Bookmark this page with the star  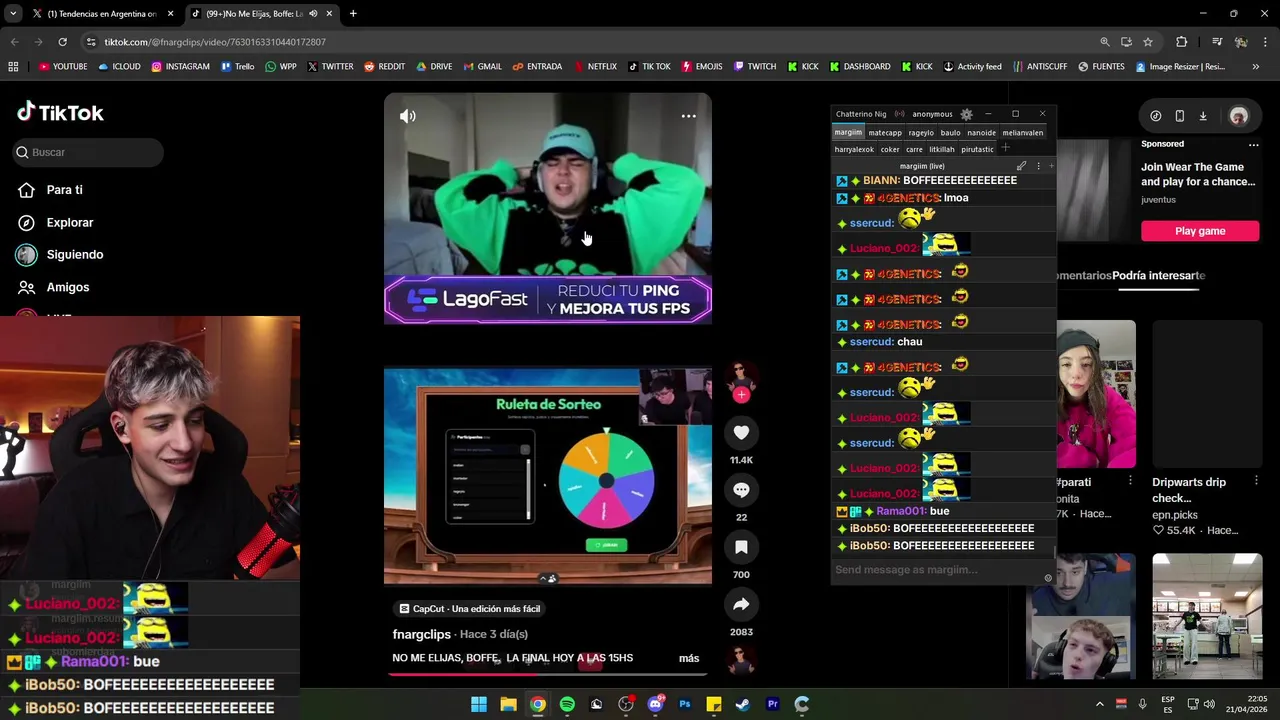click(x=1148, y=42)
